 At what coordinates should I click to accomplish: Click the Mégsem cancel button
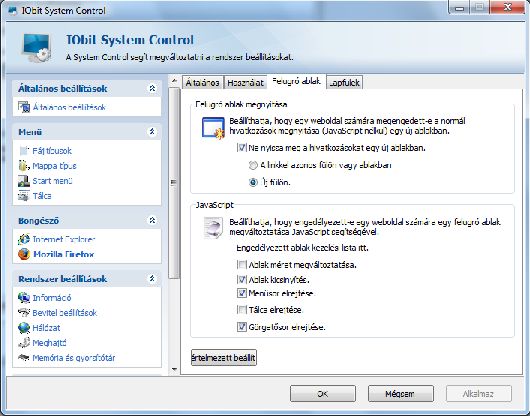[401, 394]
